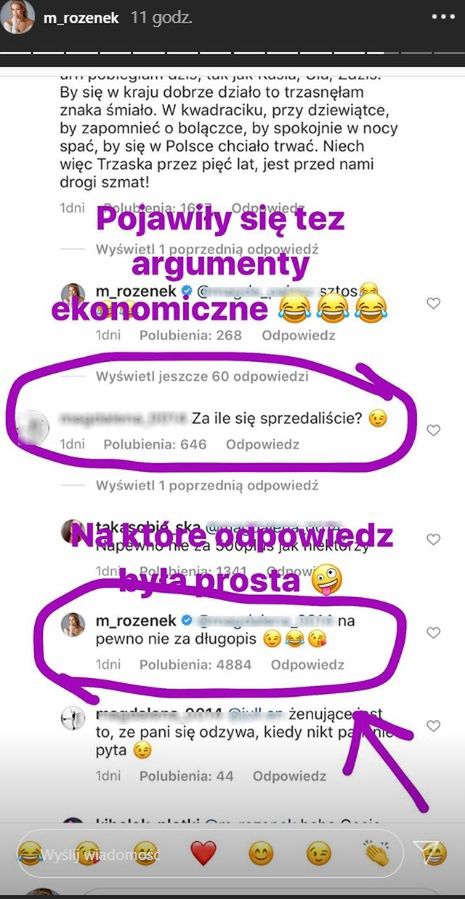The width and height of the screenshot is (465, 899).
Task: Open the three-dot story options menu
Action: click(443, 17)
